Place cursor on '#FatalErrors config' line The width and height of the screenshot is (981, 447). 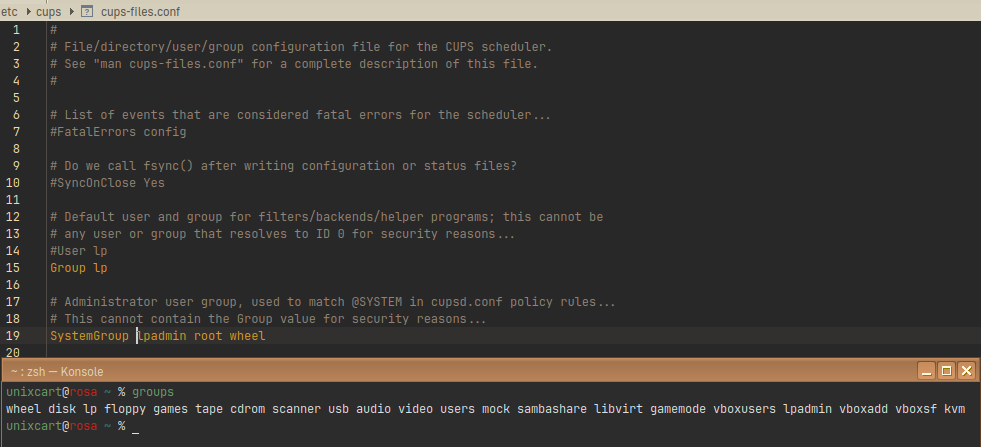(x=118, y=132)
